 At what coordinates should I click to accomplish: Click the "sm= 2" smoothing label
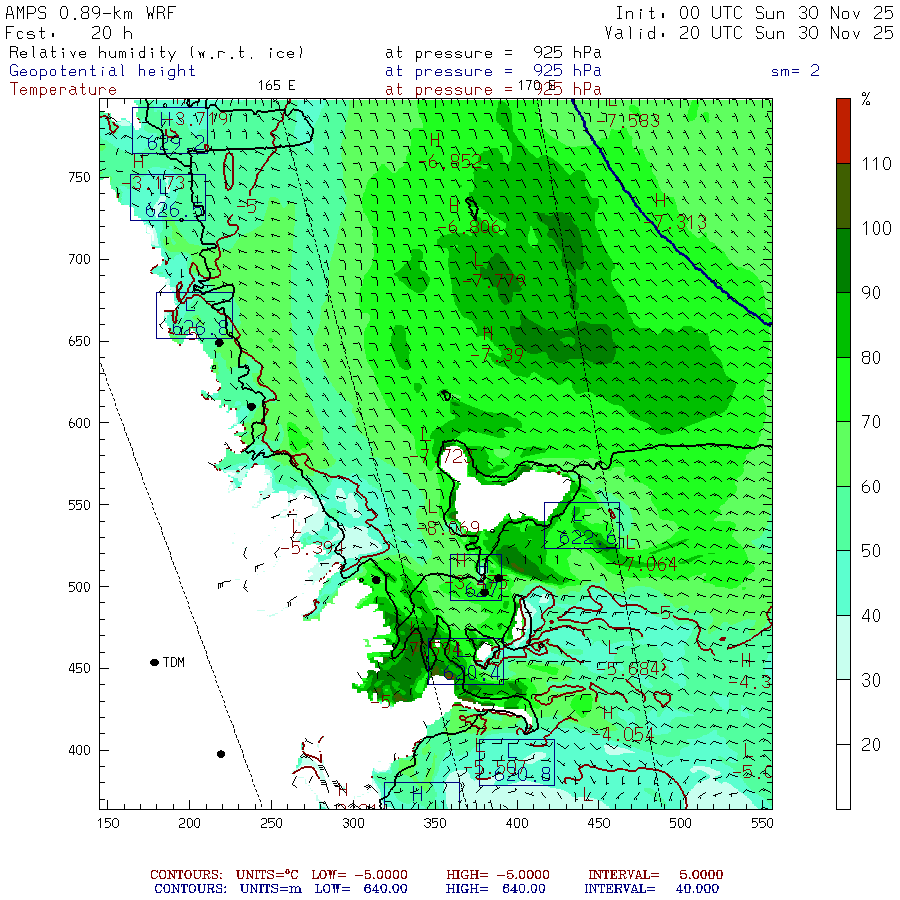795,71
